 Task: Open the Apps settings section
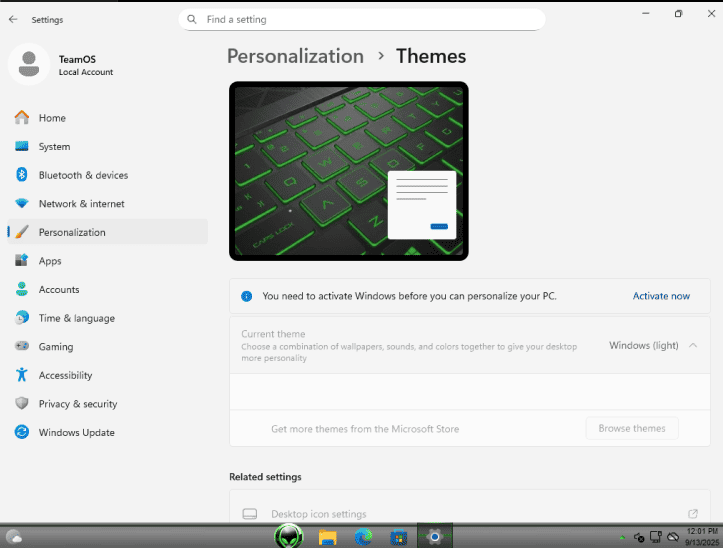click(x=107, y=261)
